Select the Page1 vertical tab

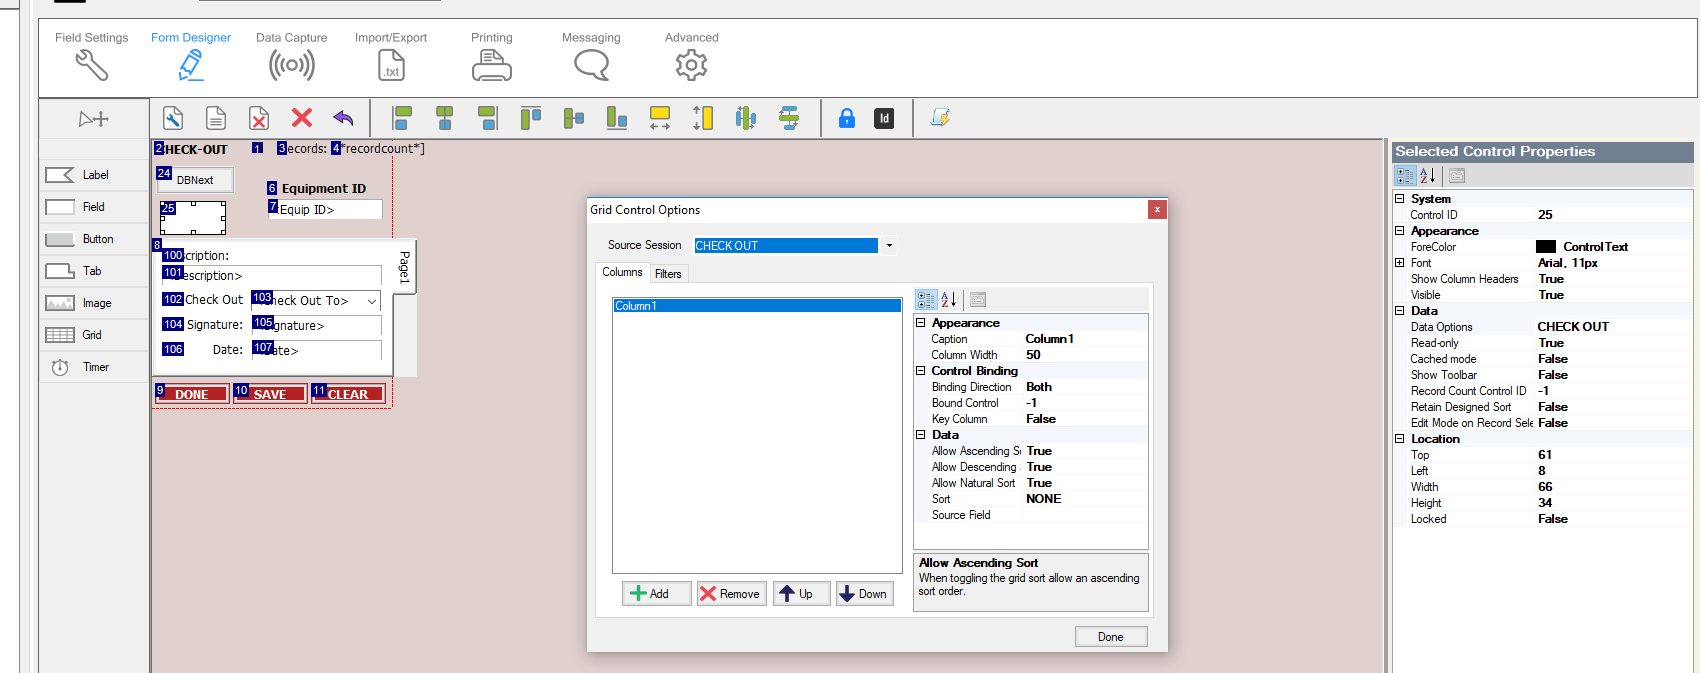click(x=404, y=267)
